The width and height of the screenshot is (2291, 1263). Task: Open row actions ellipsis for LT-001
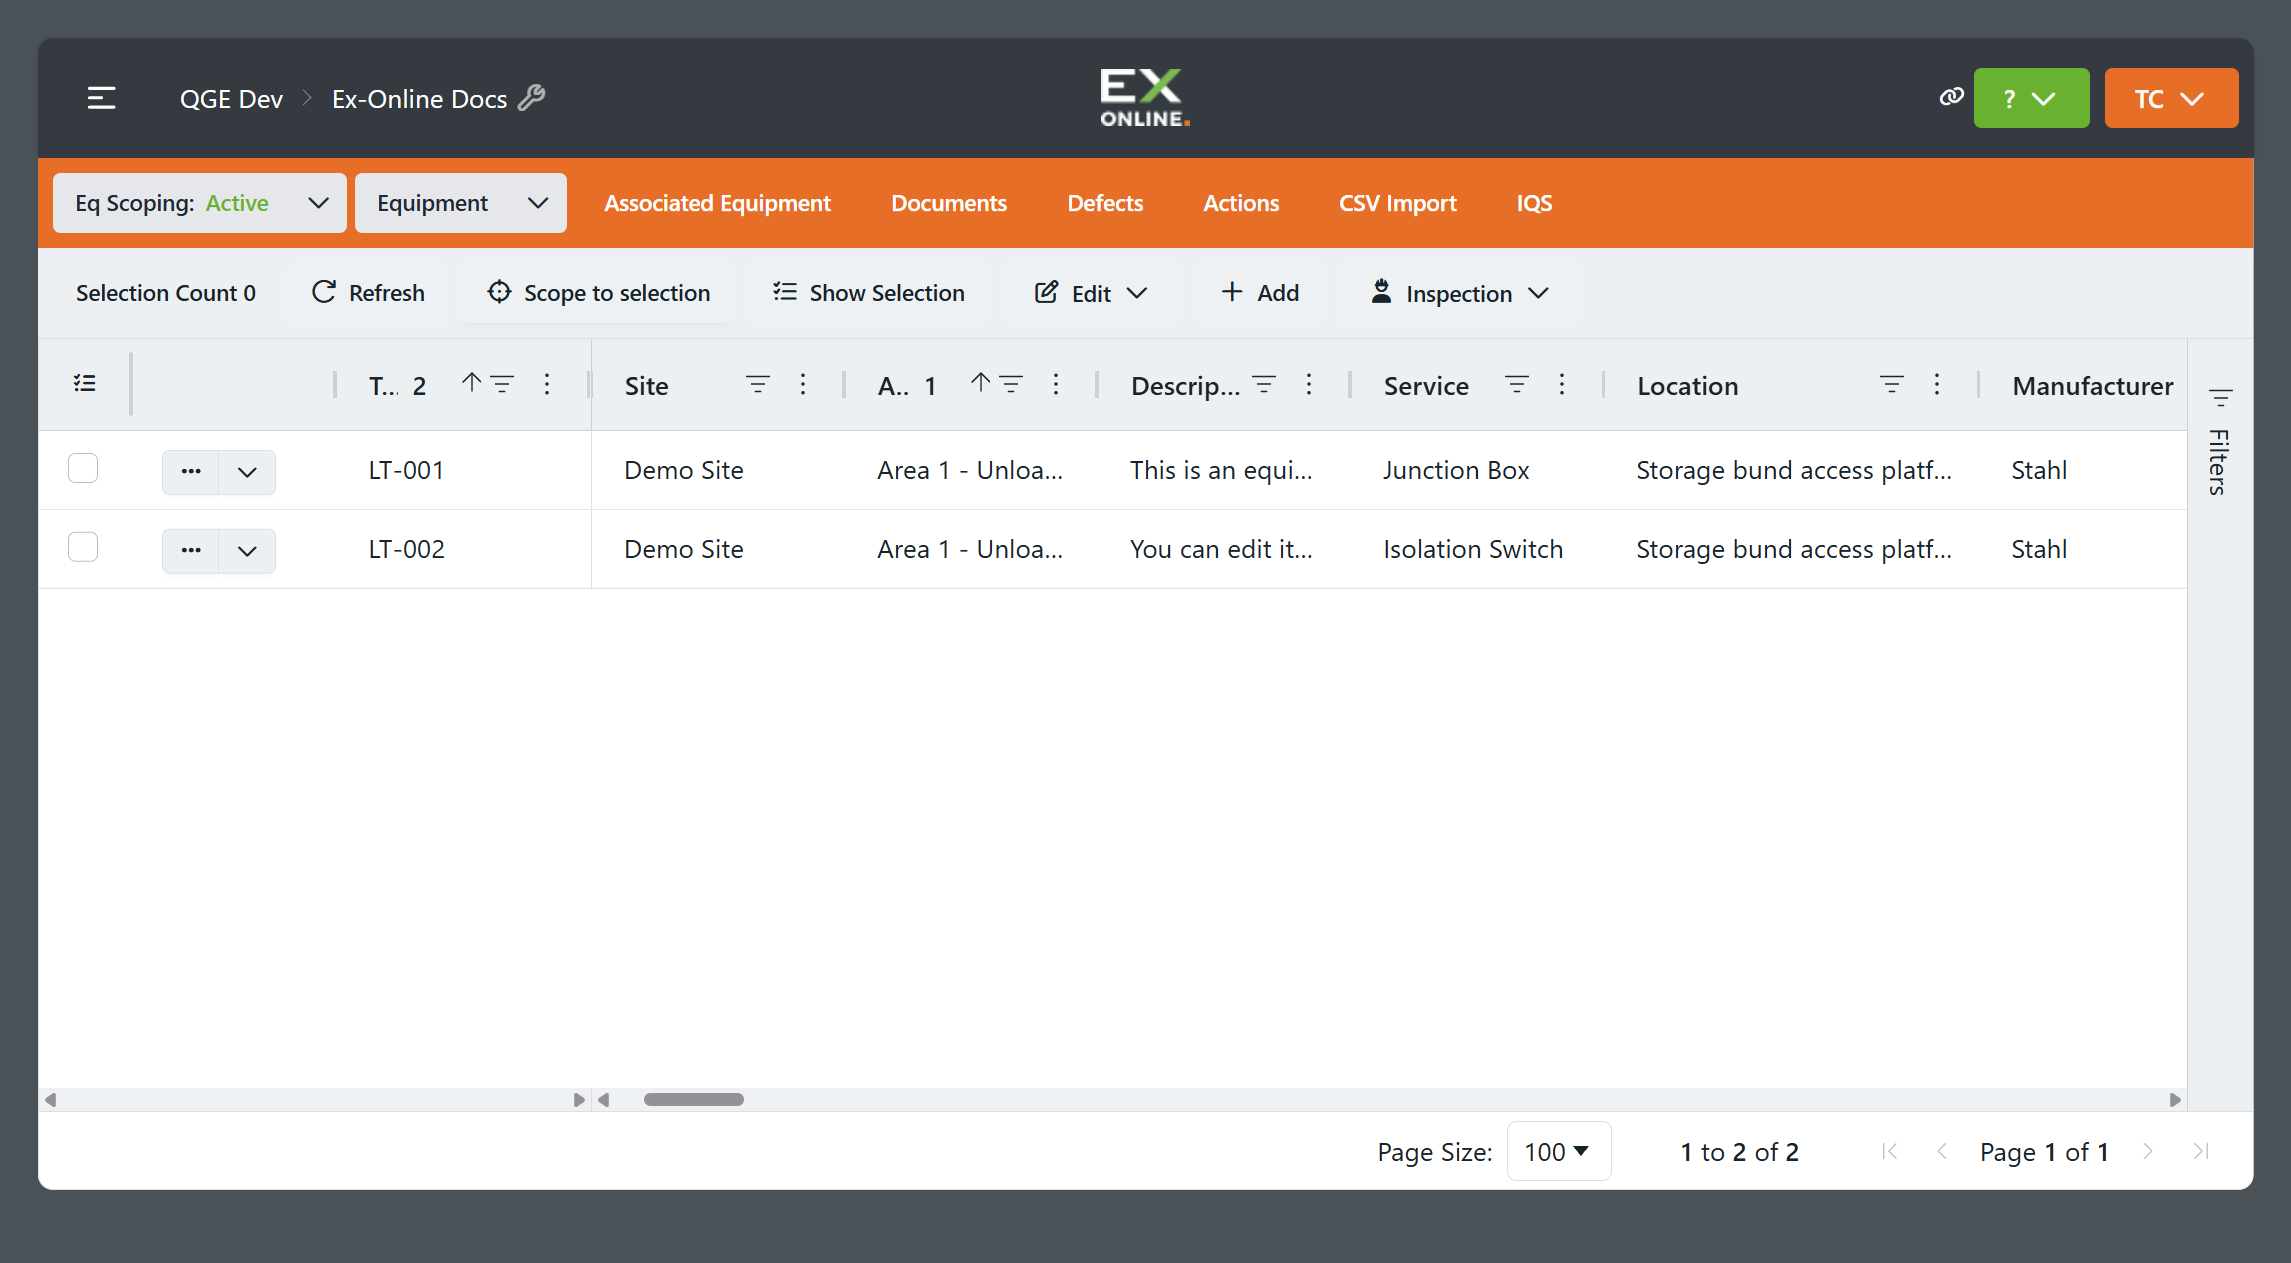191,471
